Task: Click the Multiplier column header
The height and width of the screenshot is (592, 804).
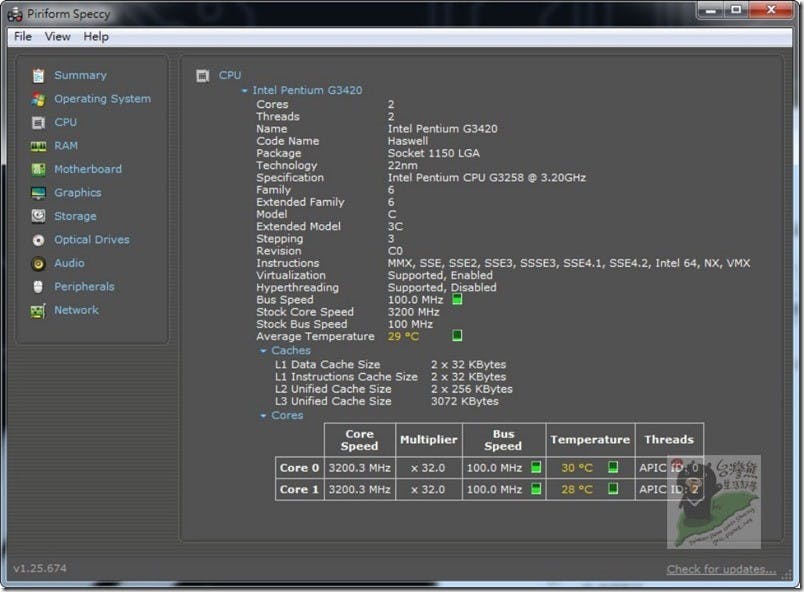Action: (x=429, y=440)
